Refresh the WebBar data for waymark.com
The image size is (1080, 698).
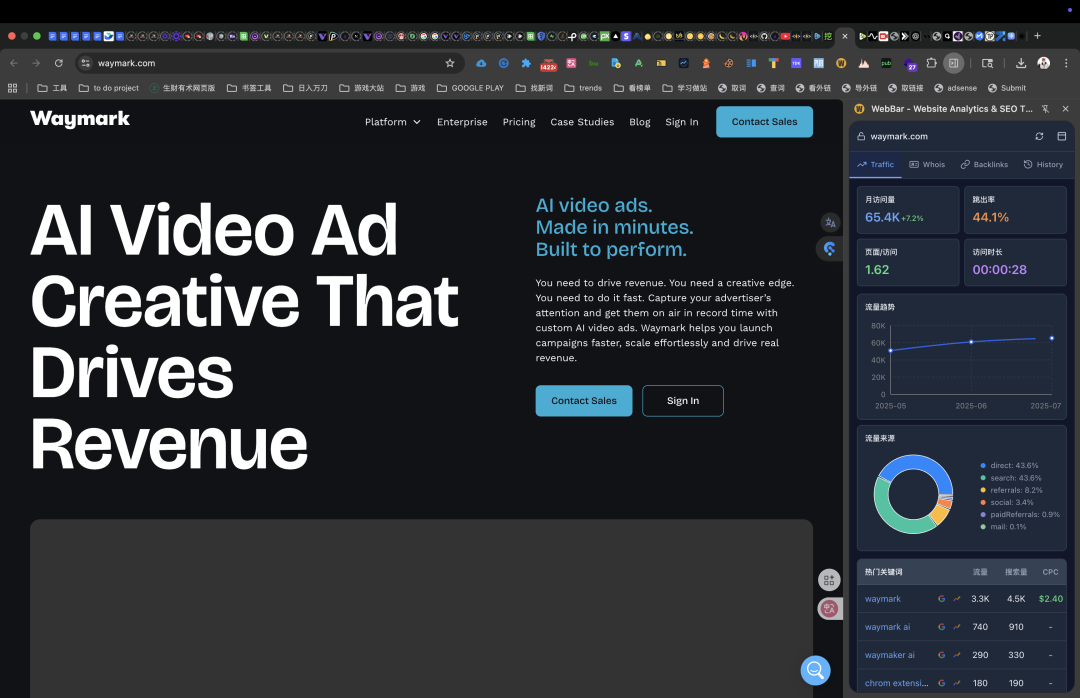pos(1039,136)
